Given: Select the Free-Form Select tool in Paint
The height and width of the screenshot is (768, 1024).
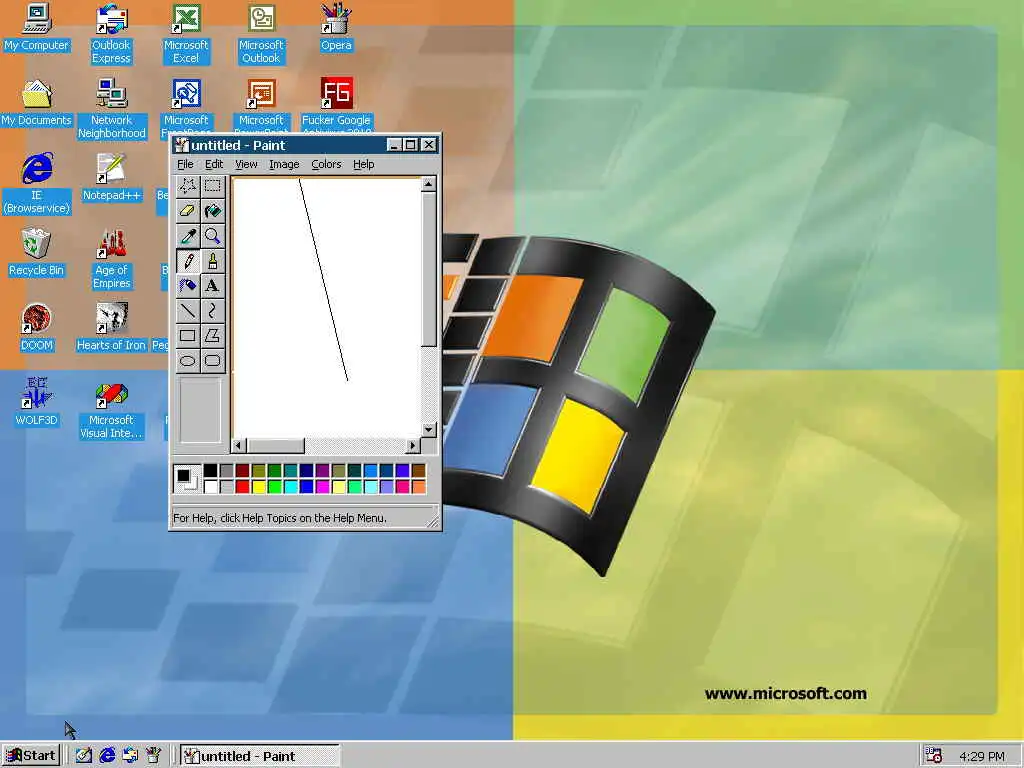Looking at the screenshot, I should 187,186.
